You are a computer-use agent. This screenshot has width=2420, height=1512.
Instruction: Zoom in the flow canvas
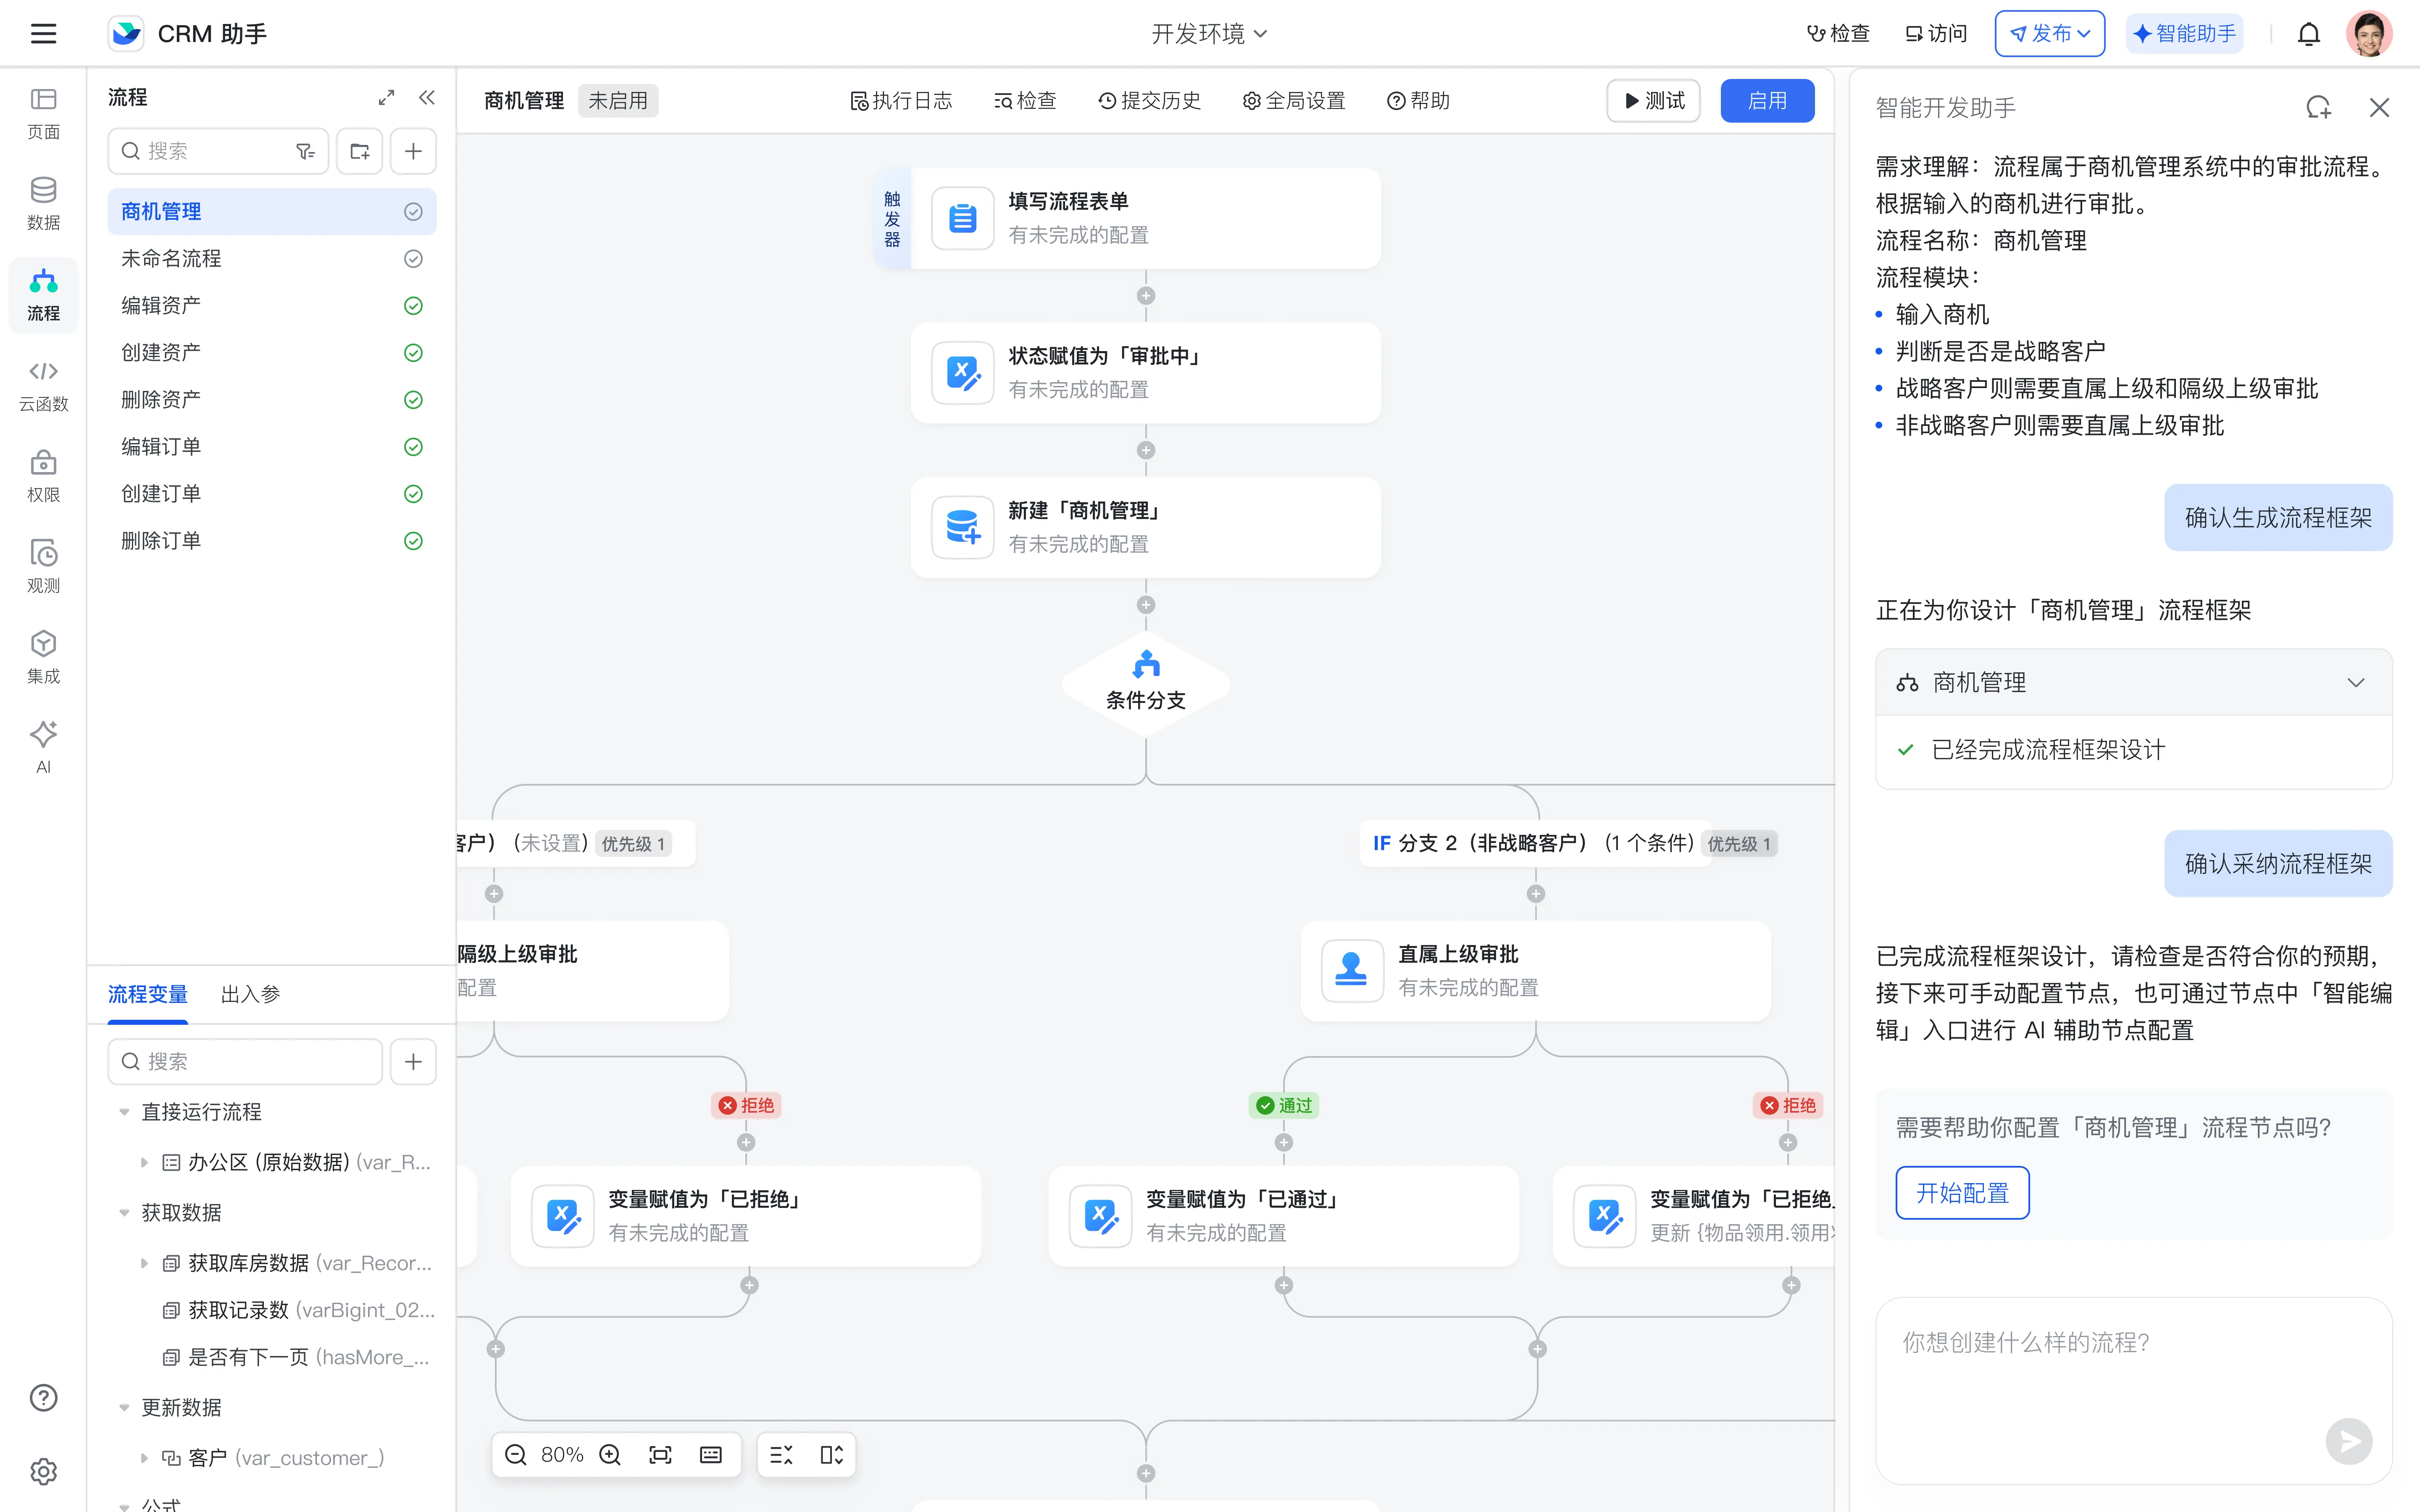click(x=610, y=1454)
